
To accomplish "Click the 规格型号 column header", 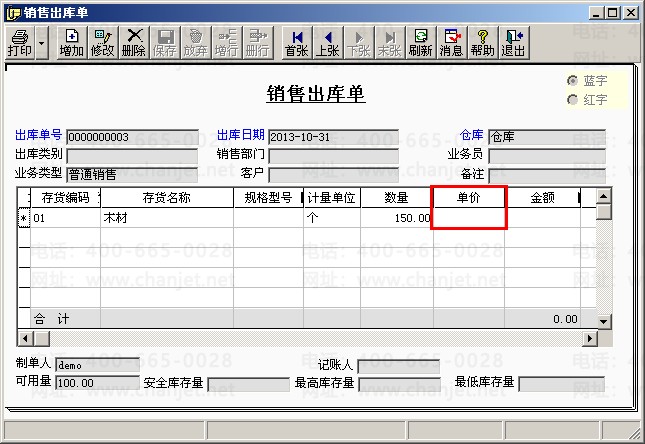I will point(268,198).
